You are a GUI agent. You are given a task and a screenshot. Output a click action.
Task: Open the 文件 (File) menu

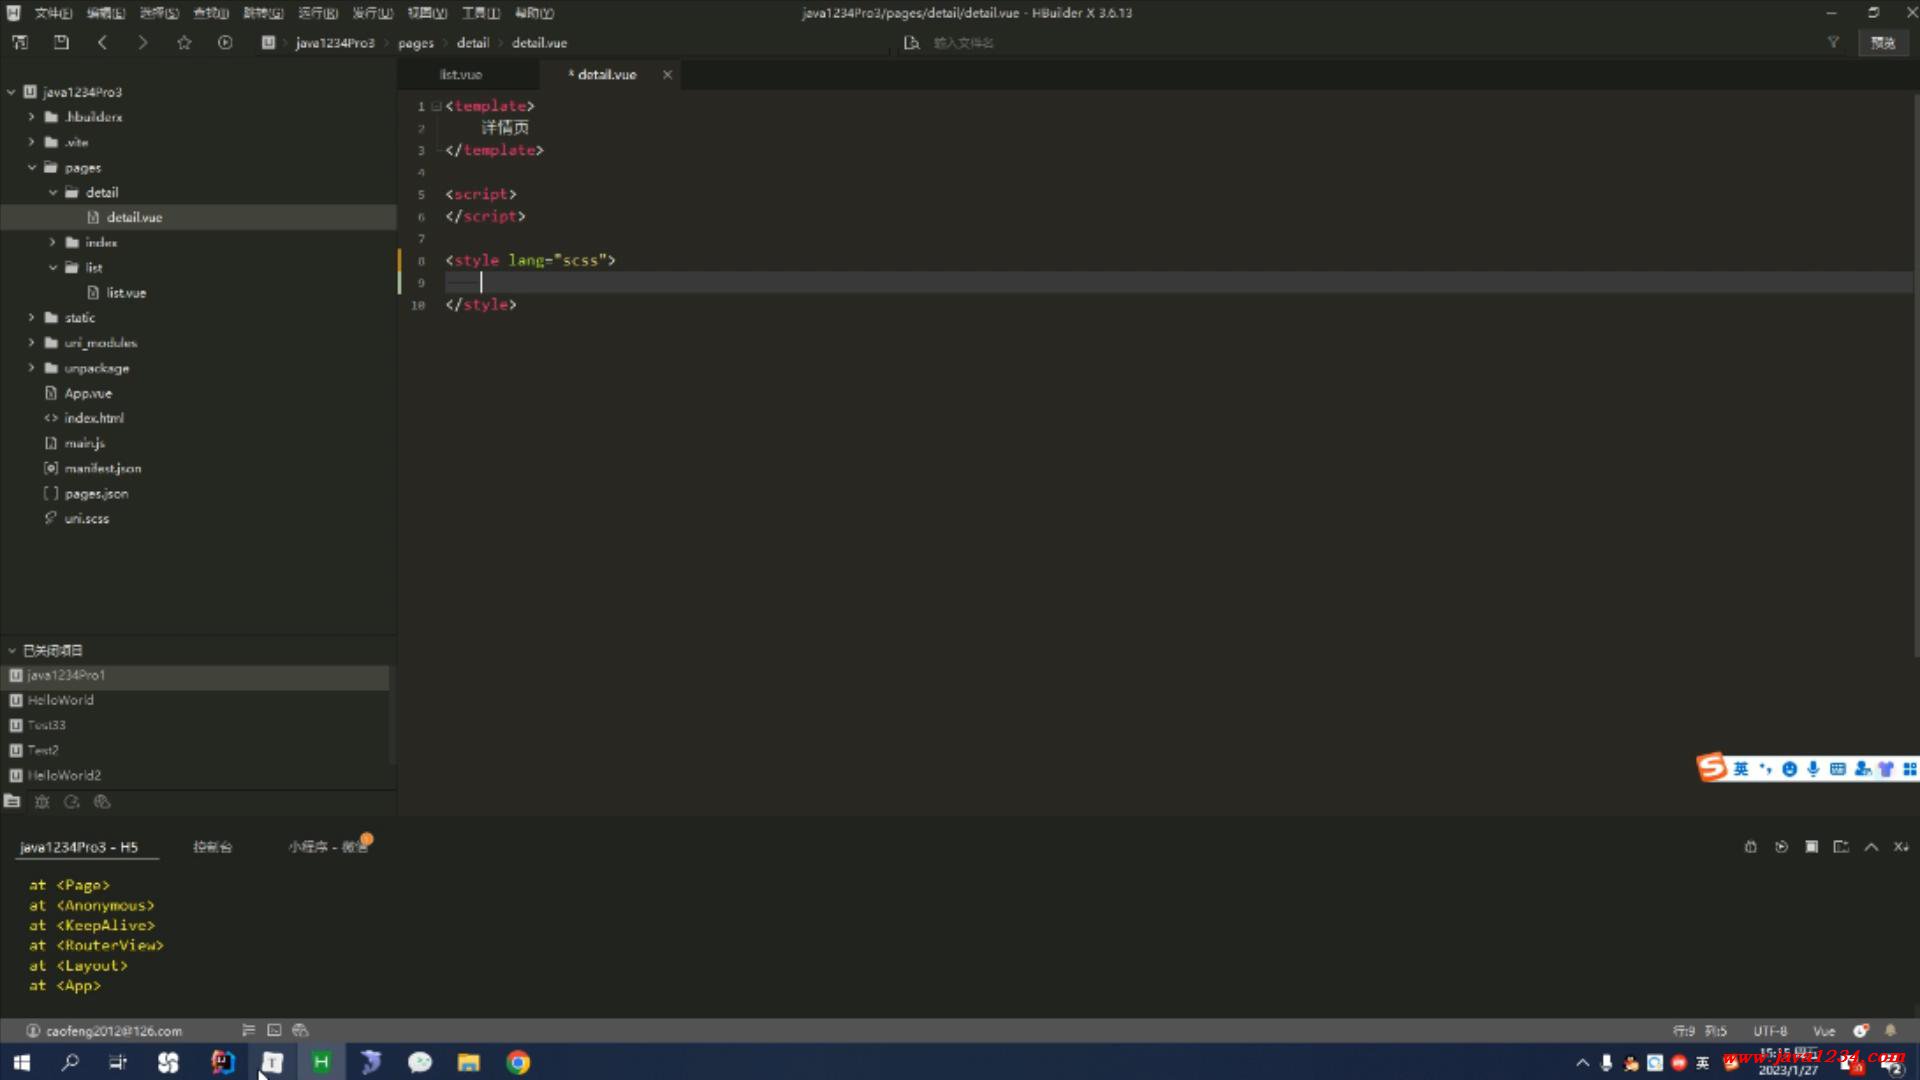point(52,13)
